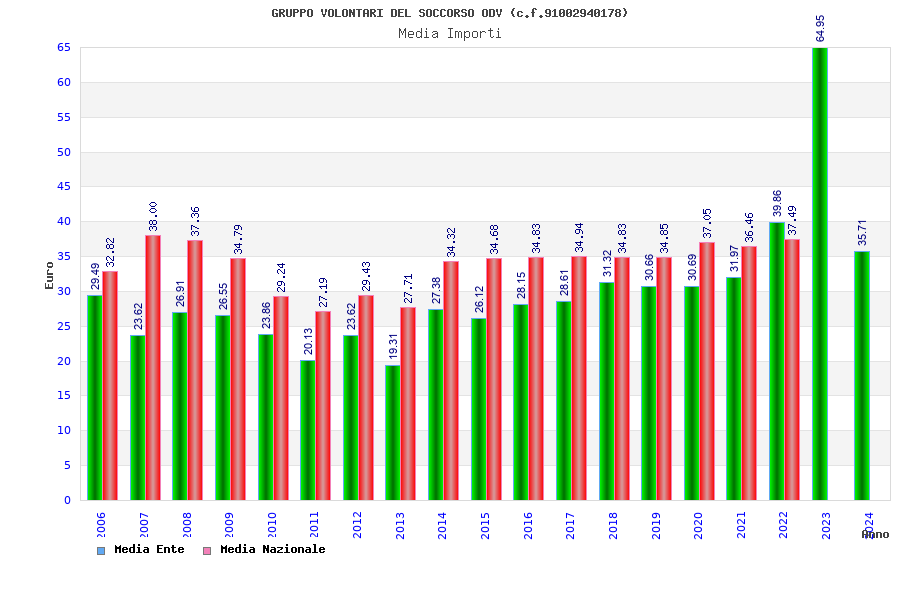Click the 2023 year axis label
This screenshot has width=900, height=600.
click(826, 525)
